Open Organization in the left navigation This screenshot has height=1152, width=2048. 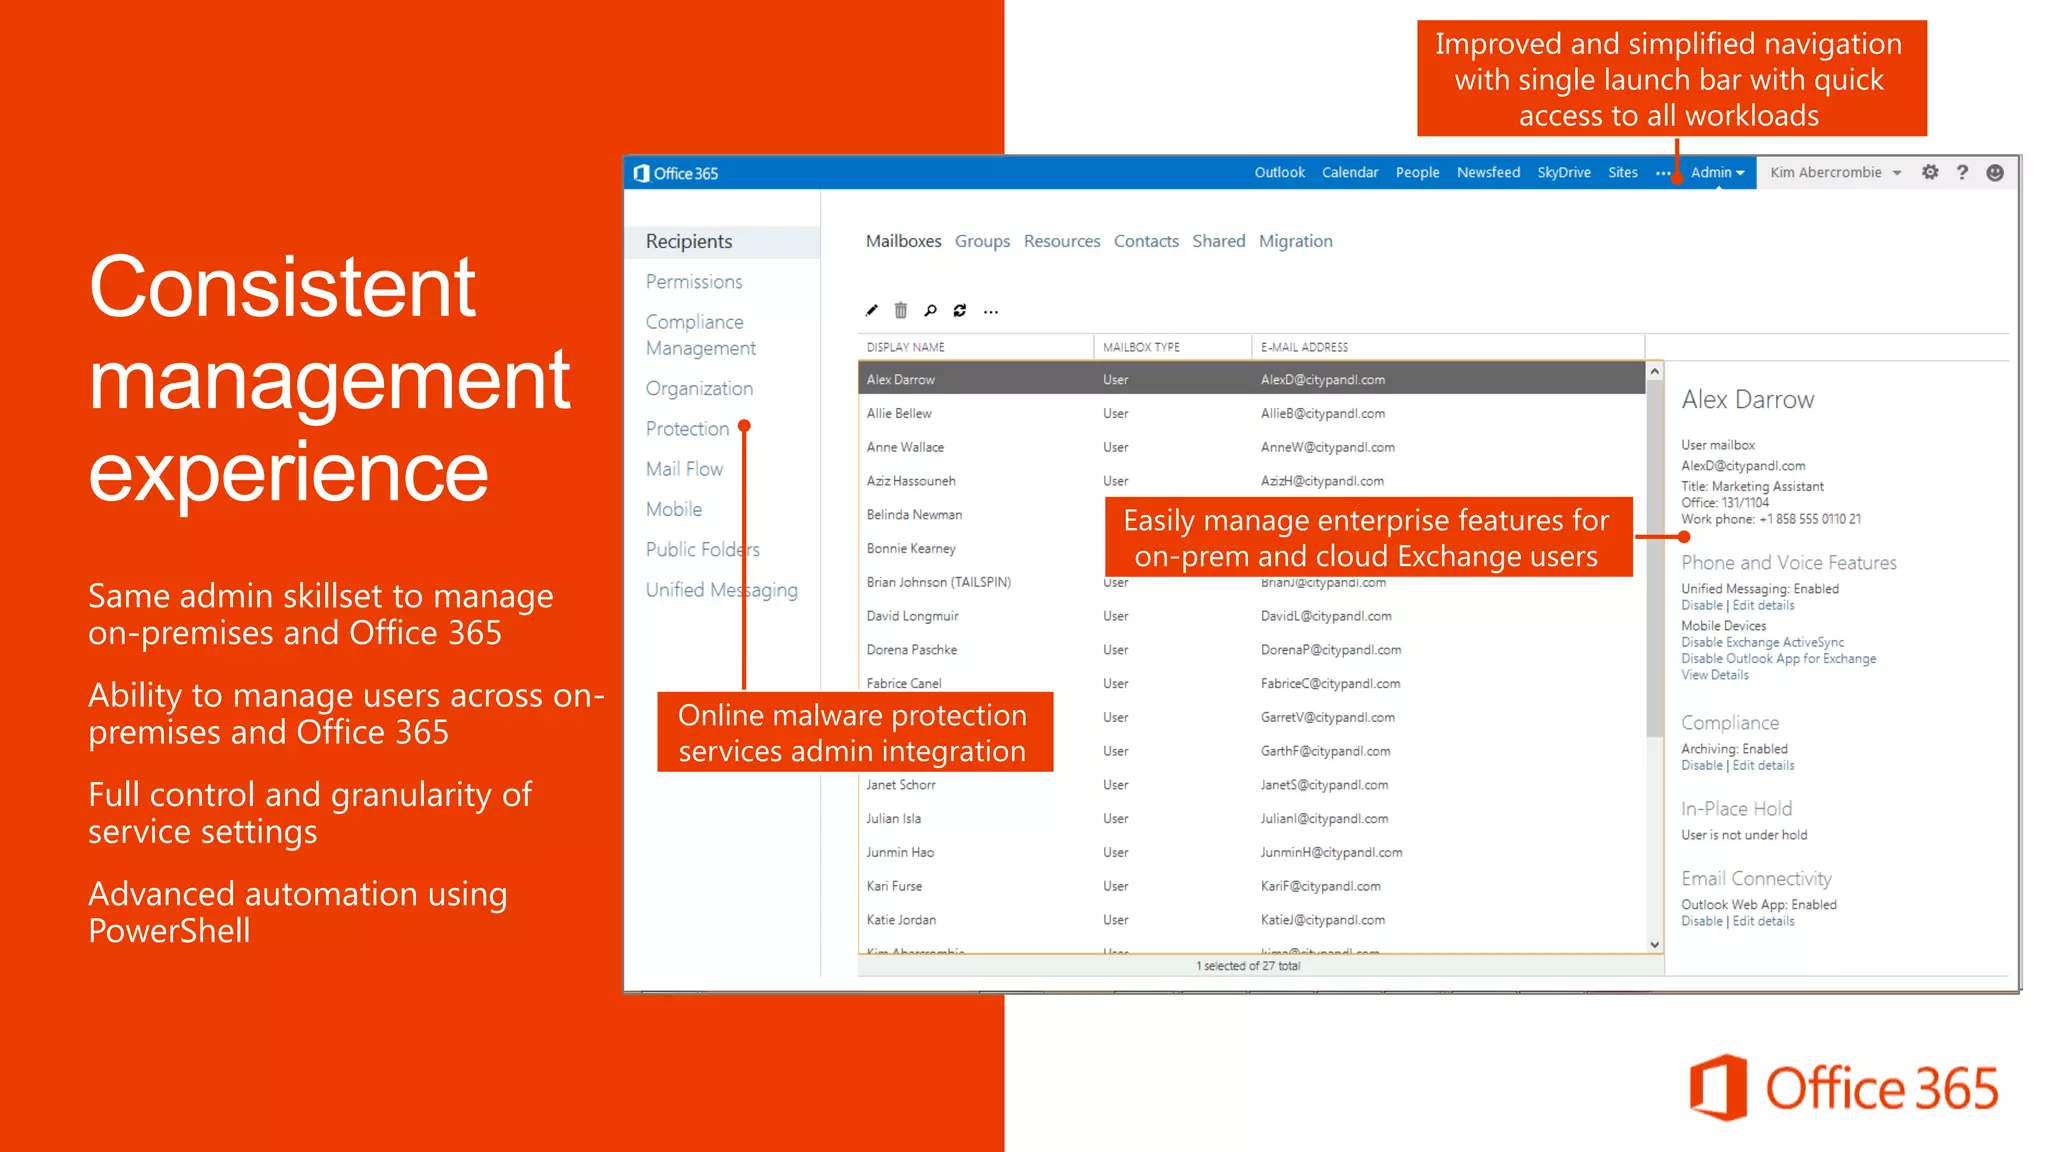[x=699, y=388]
